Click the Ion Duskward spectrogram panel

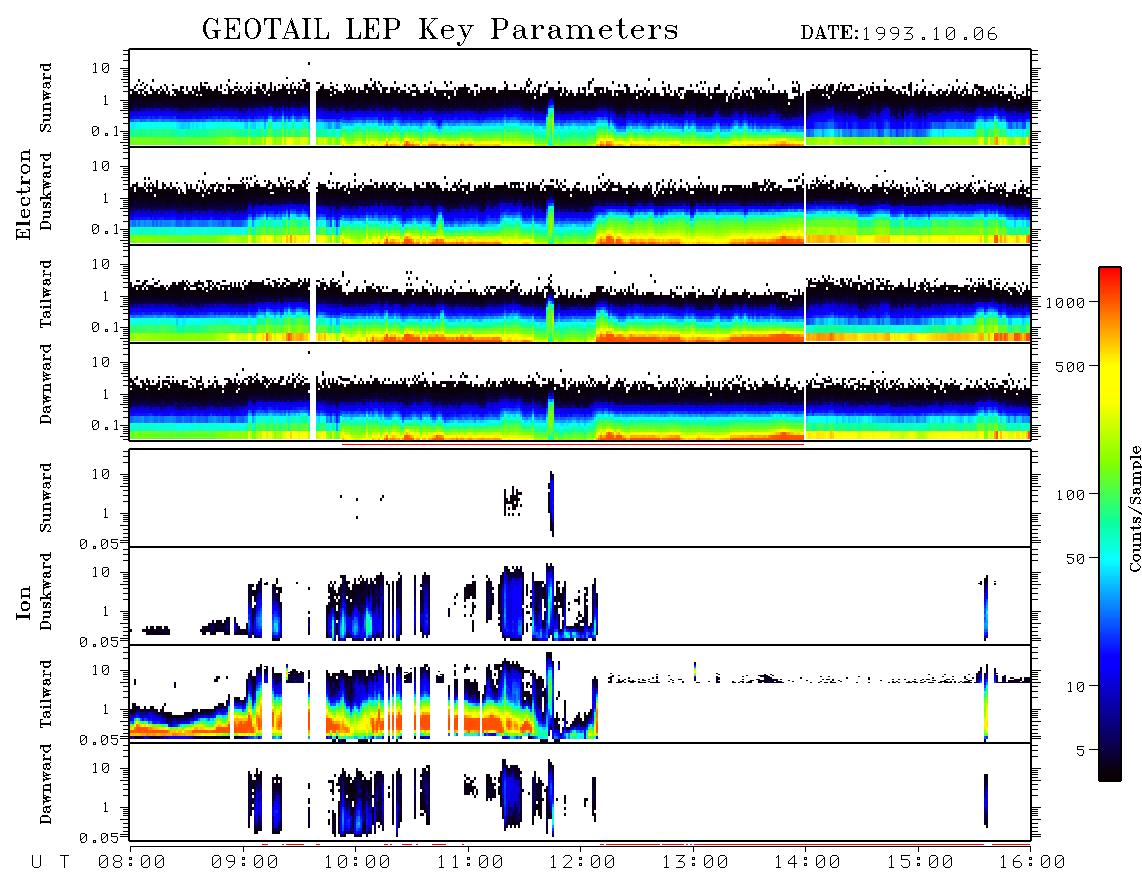tap(580, 596)
